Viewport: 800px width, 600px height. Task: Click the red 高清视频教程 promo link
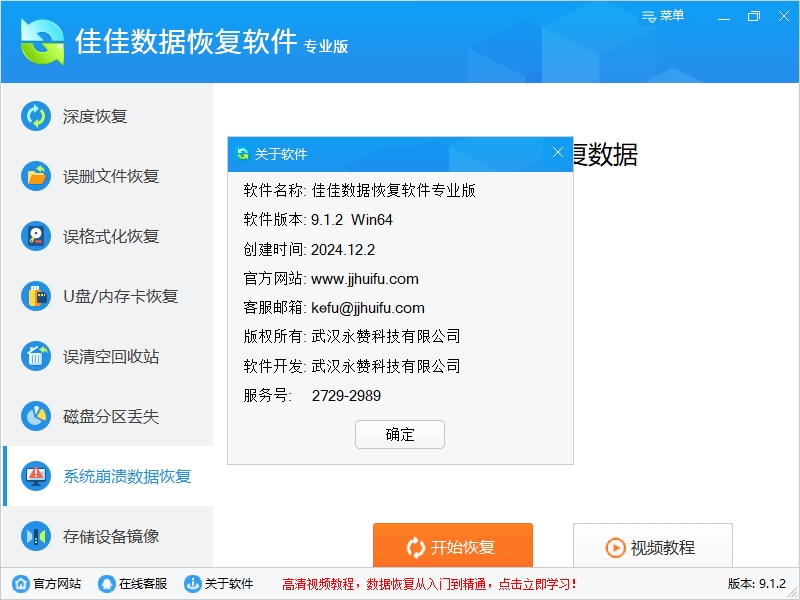[x=429, y=584]
